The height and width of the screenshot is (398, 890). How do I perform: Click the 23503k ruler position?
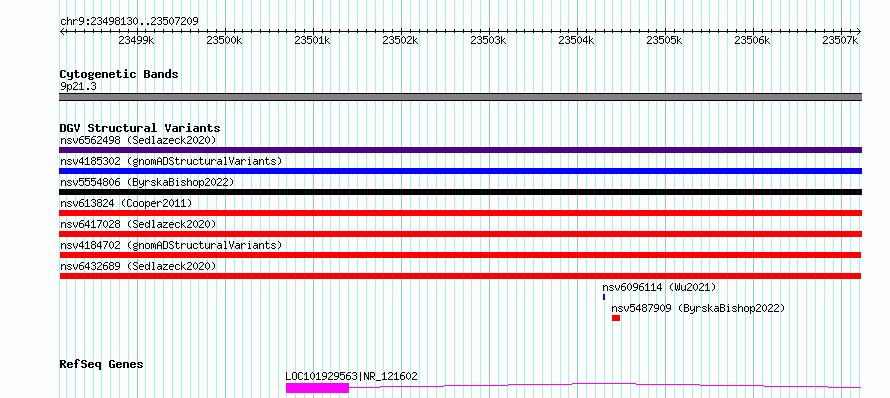[x=488, y=40]
